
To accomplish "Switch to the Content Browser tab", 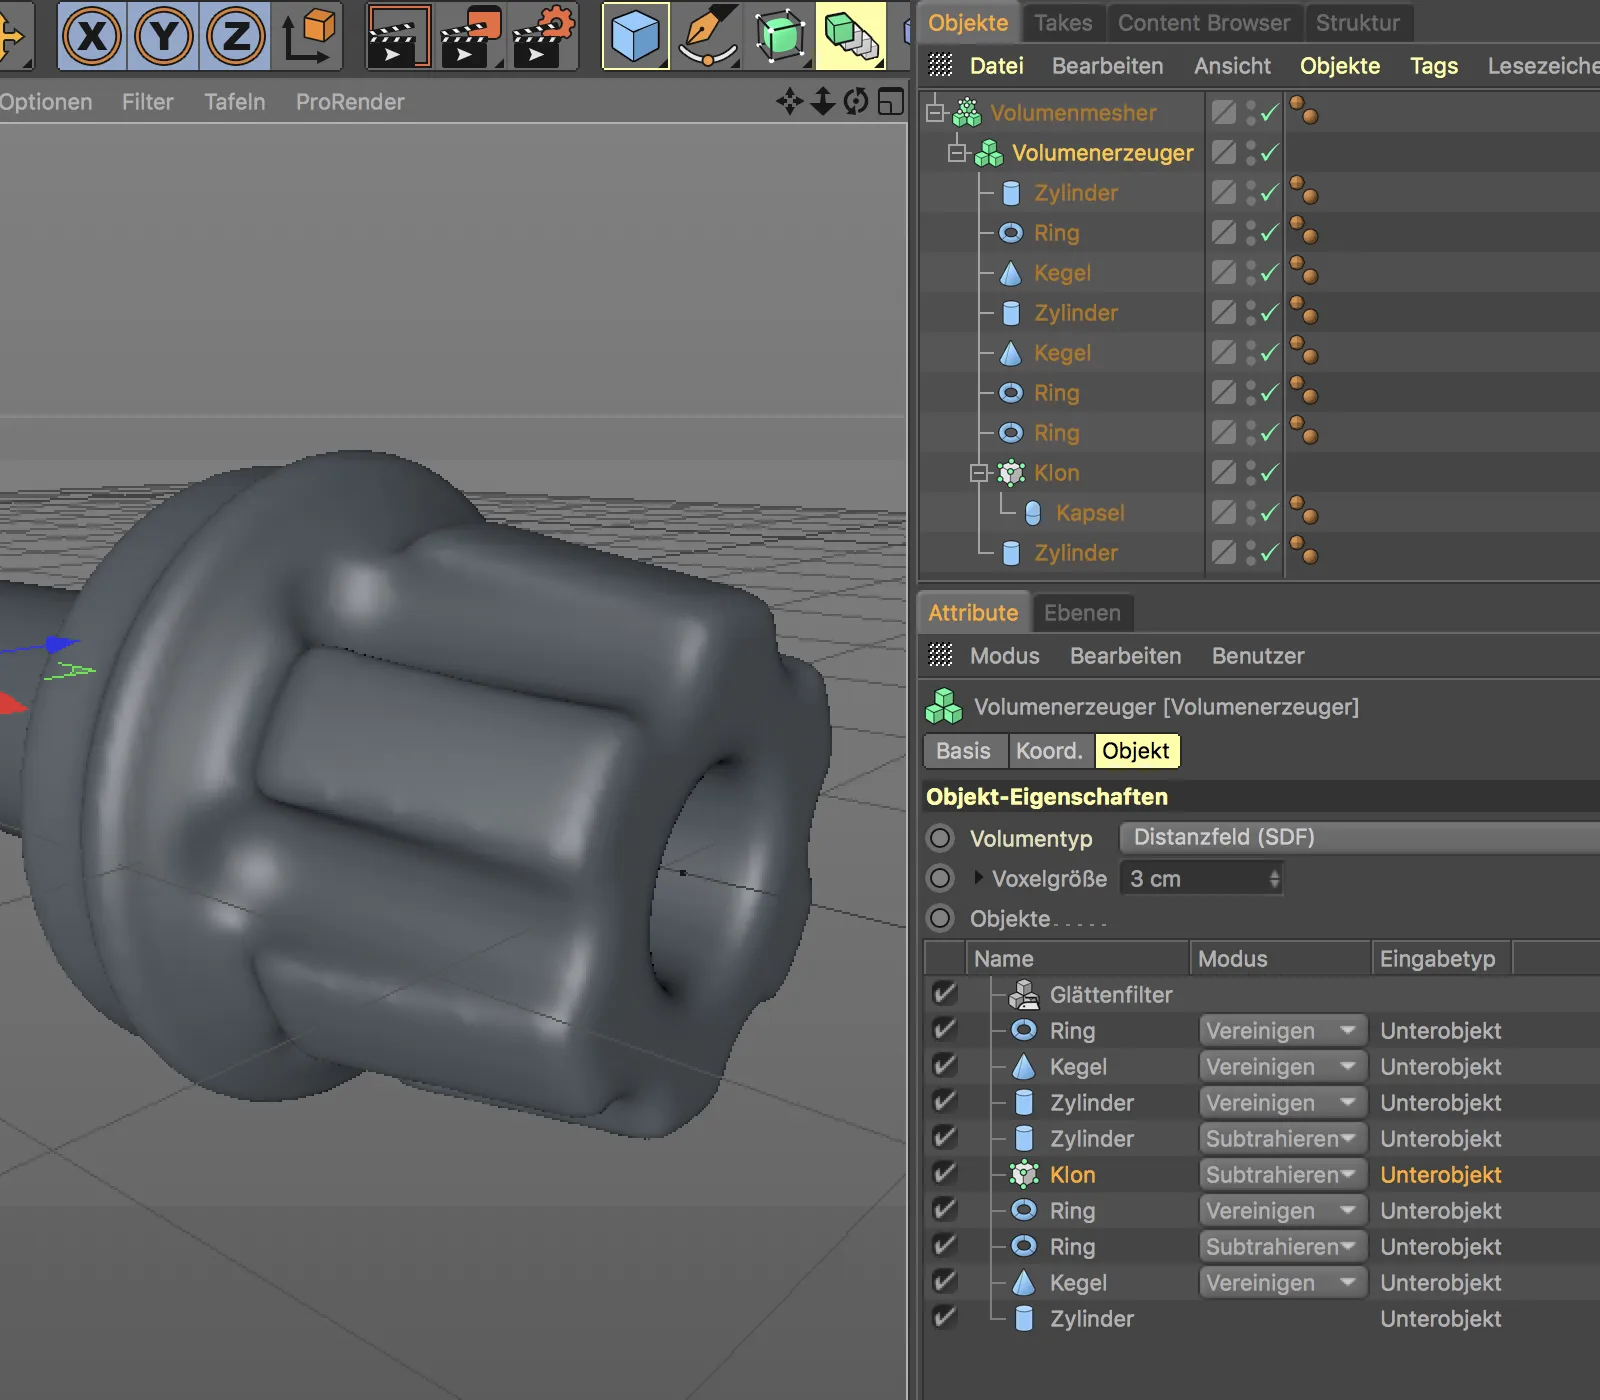I will pos(1203,22).
